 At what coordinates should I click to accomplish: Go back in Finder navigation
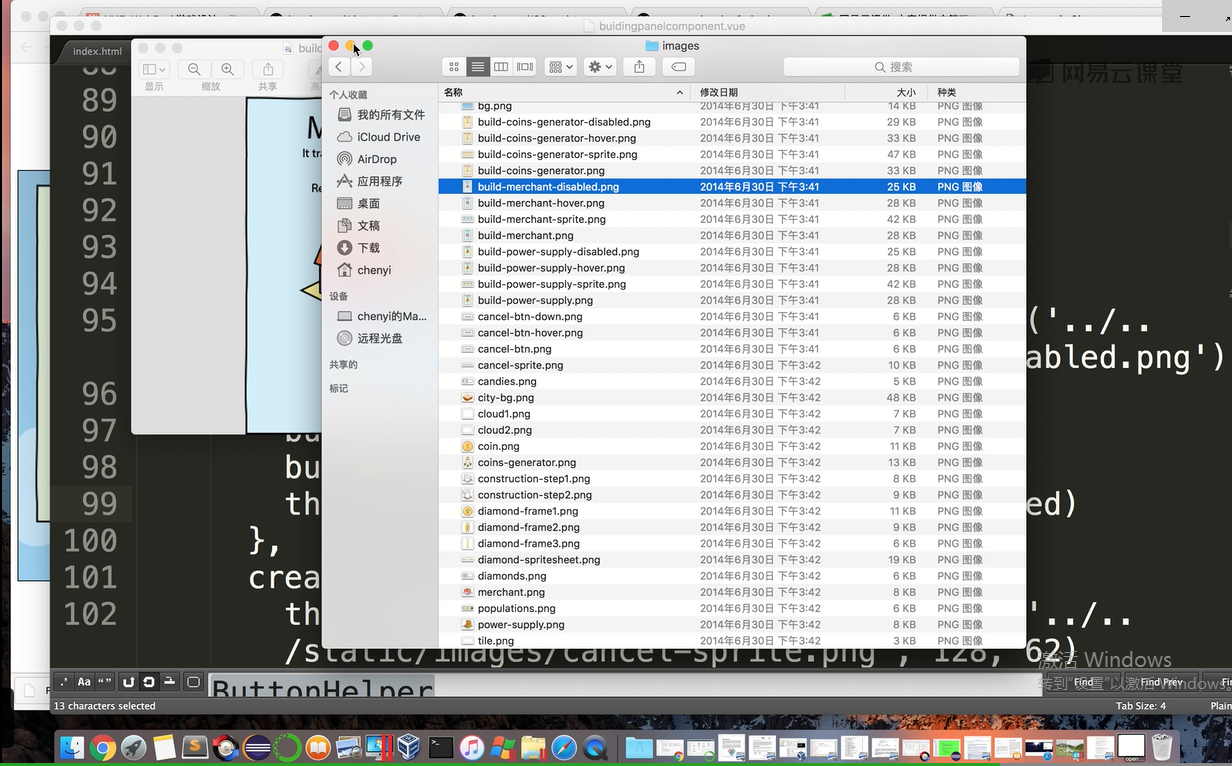[339, 66]
